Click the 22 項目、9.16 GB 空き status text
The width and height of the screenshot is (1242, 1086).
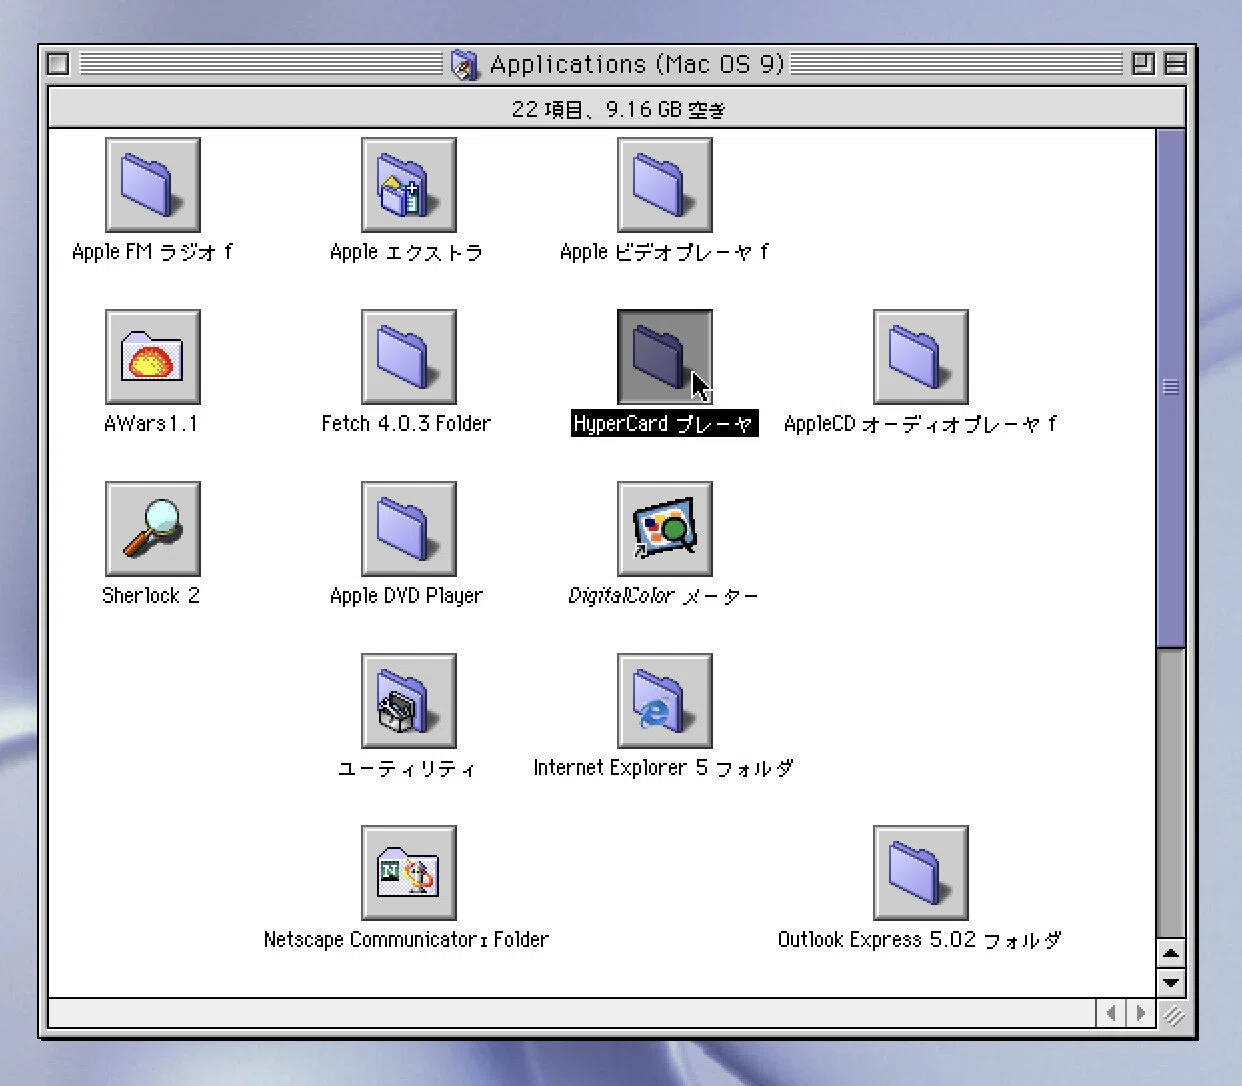618,109
